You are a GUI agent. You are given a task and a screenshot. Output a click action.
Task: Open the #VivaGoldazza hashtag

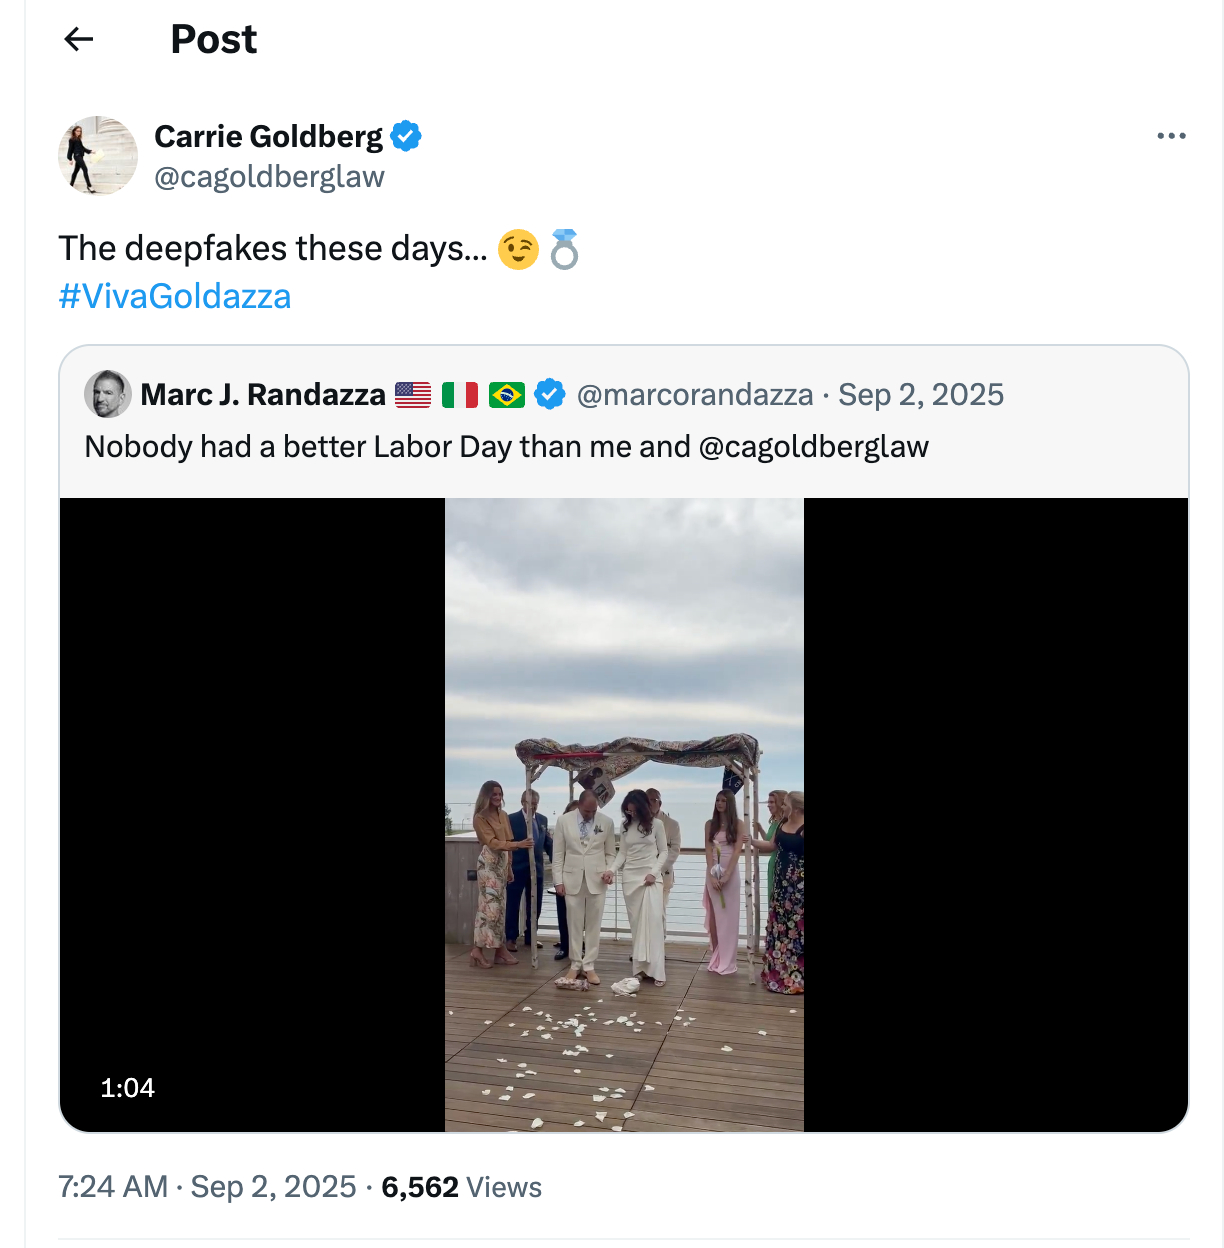[x=175, y=296]
